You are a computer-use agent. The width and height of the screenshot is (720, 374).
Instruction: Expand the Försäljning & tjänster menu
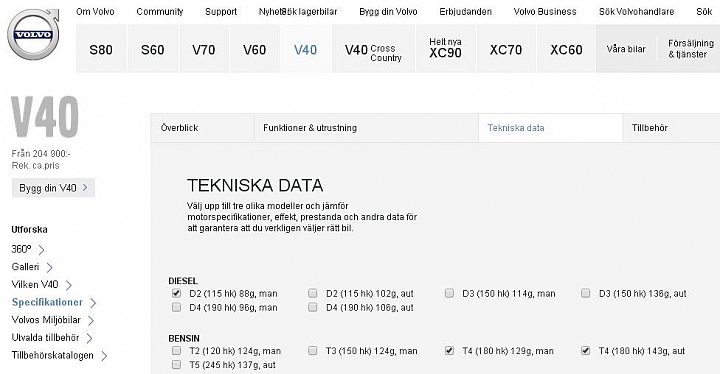click(x=691, y=49)
